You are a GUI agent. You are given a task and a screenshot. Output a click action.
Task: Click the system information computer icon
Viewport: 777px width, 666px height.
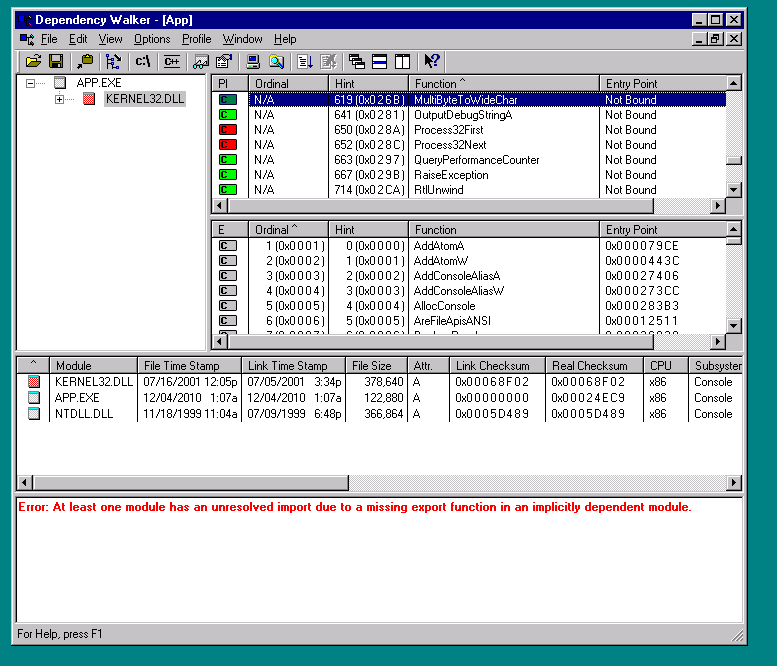point(254,62)
